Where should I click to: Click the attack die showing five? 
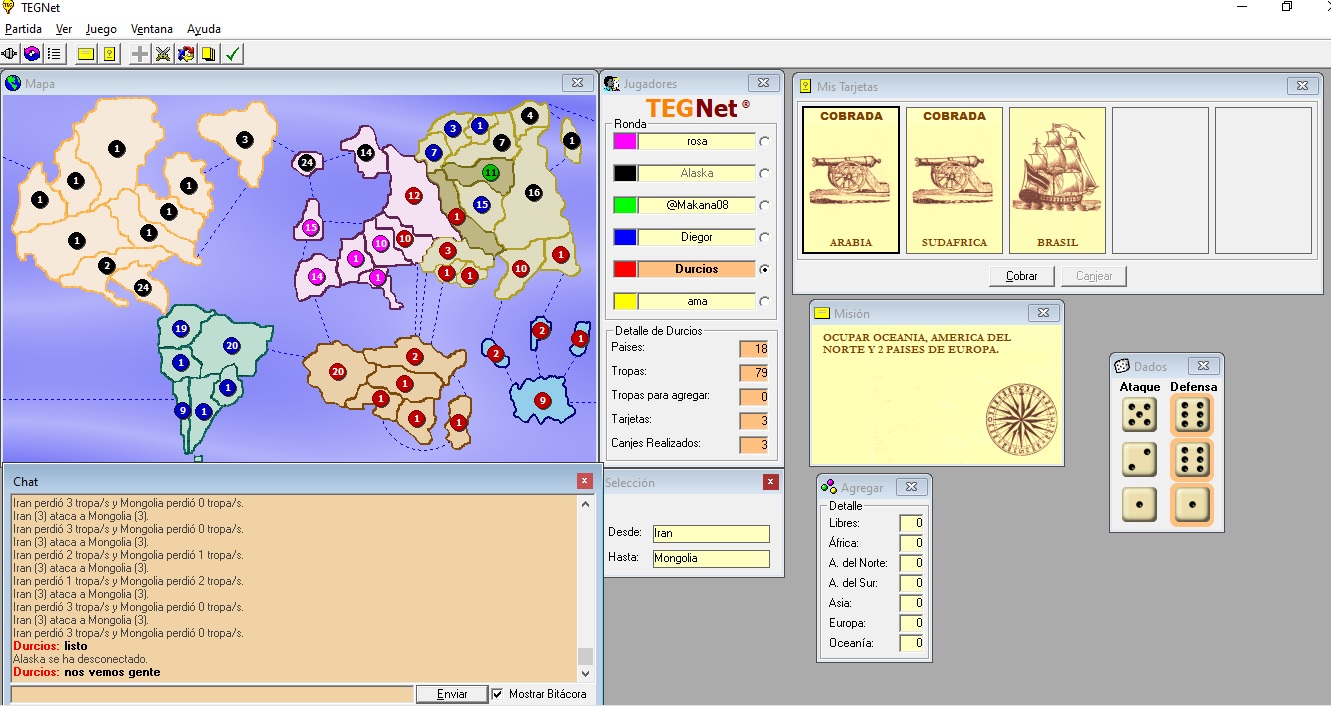1139,415
